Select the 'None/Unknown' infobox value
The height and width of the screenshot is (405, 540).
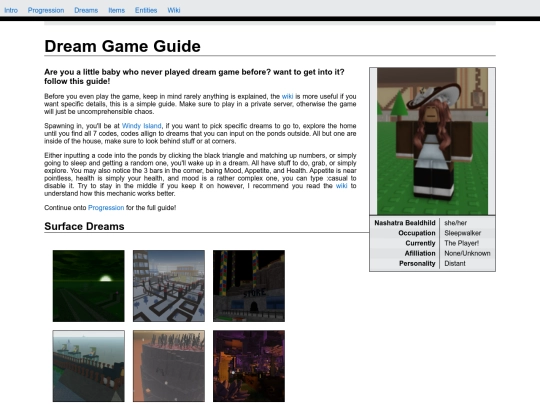click(467, 253)
